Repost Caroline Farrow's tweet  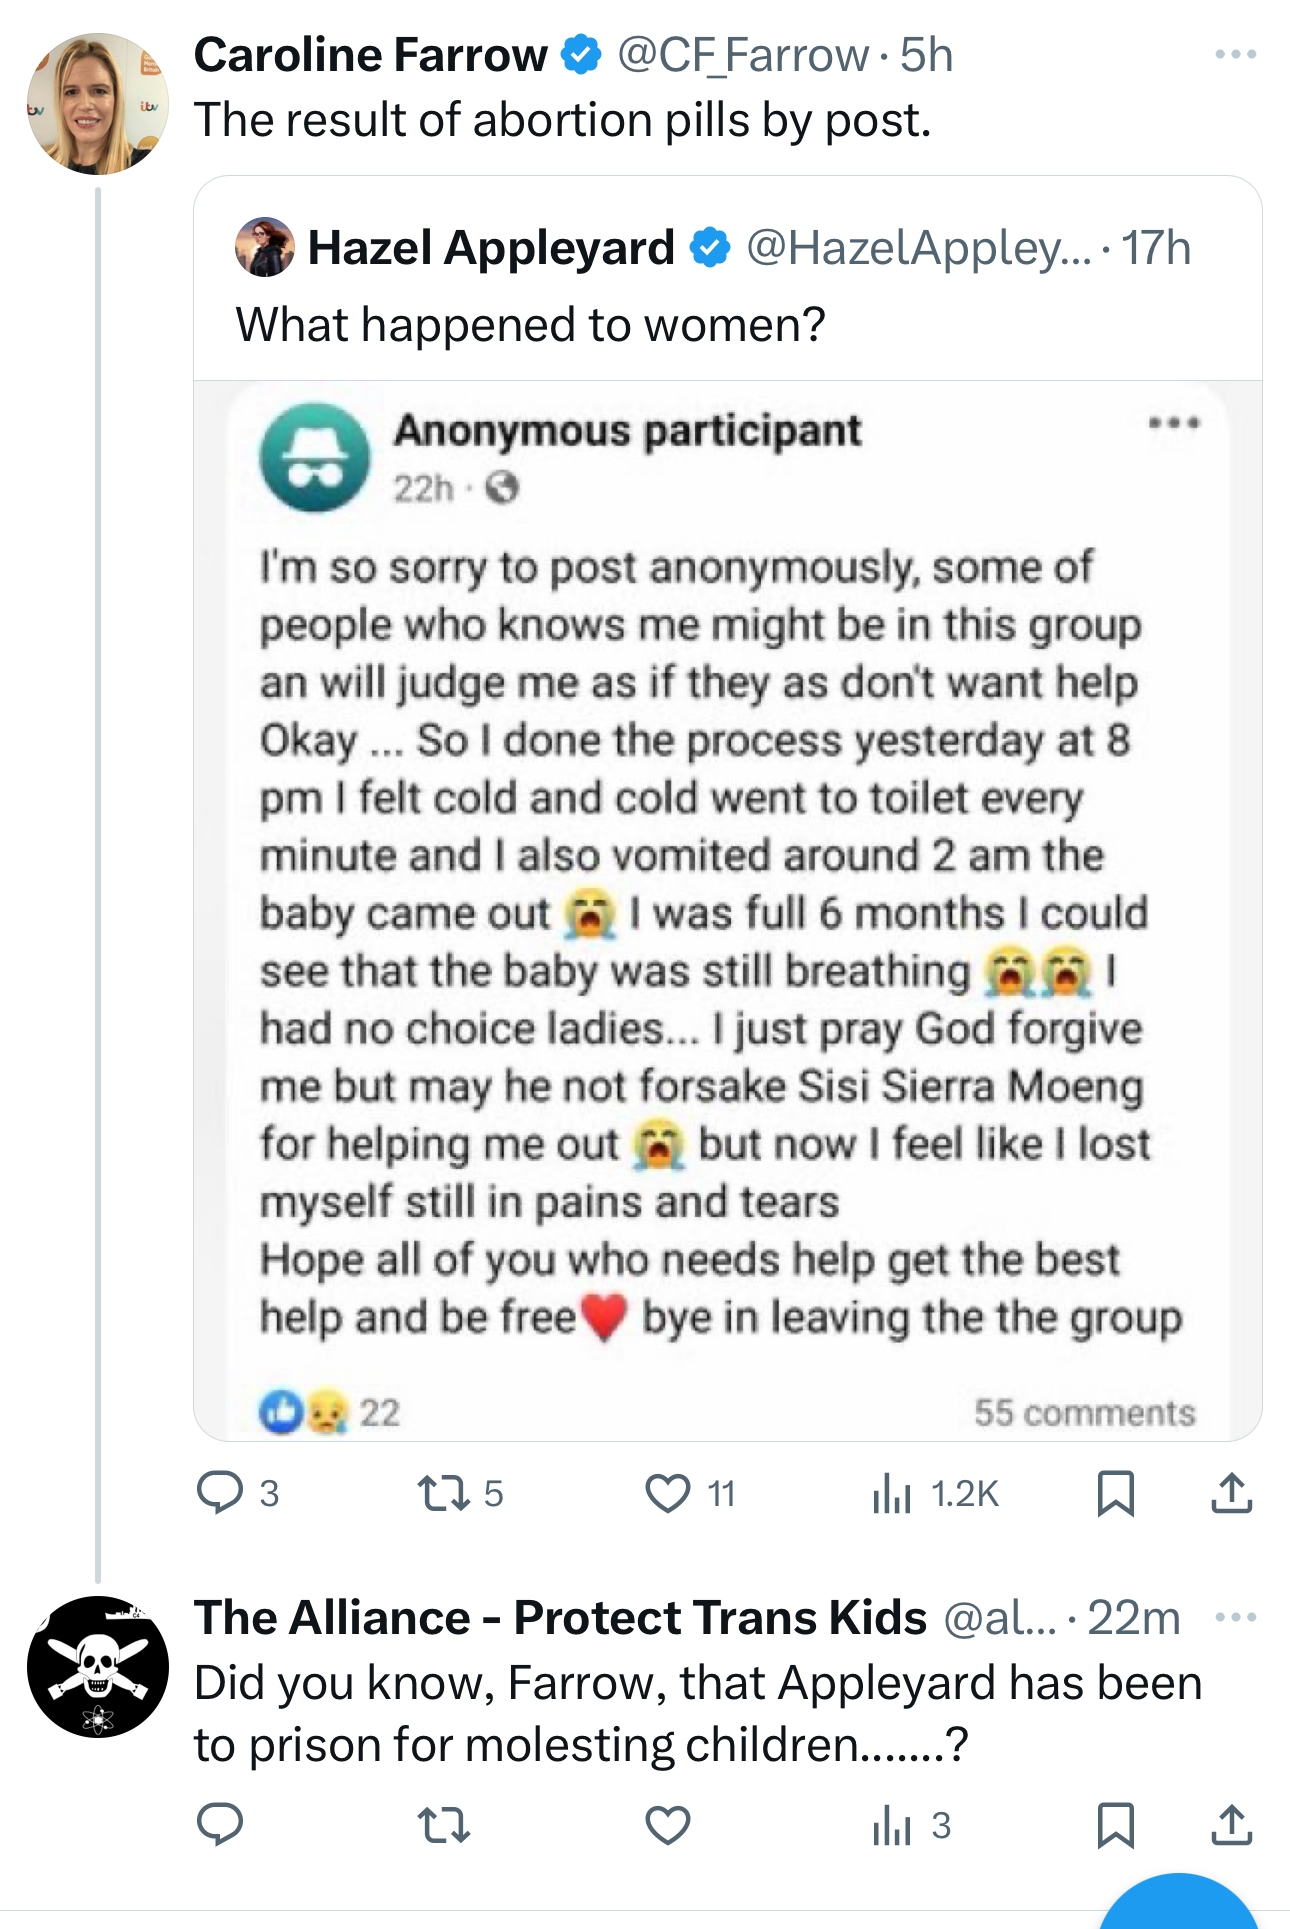[x=443, y=1493]
